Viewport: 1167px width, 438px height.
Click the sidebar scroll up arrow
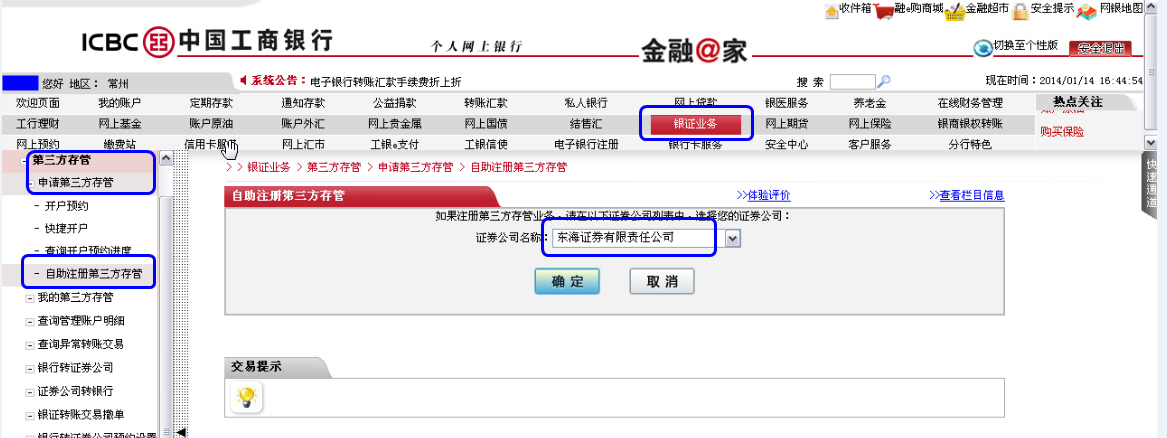[x=165, y=158]
